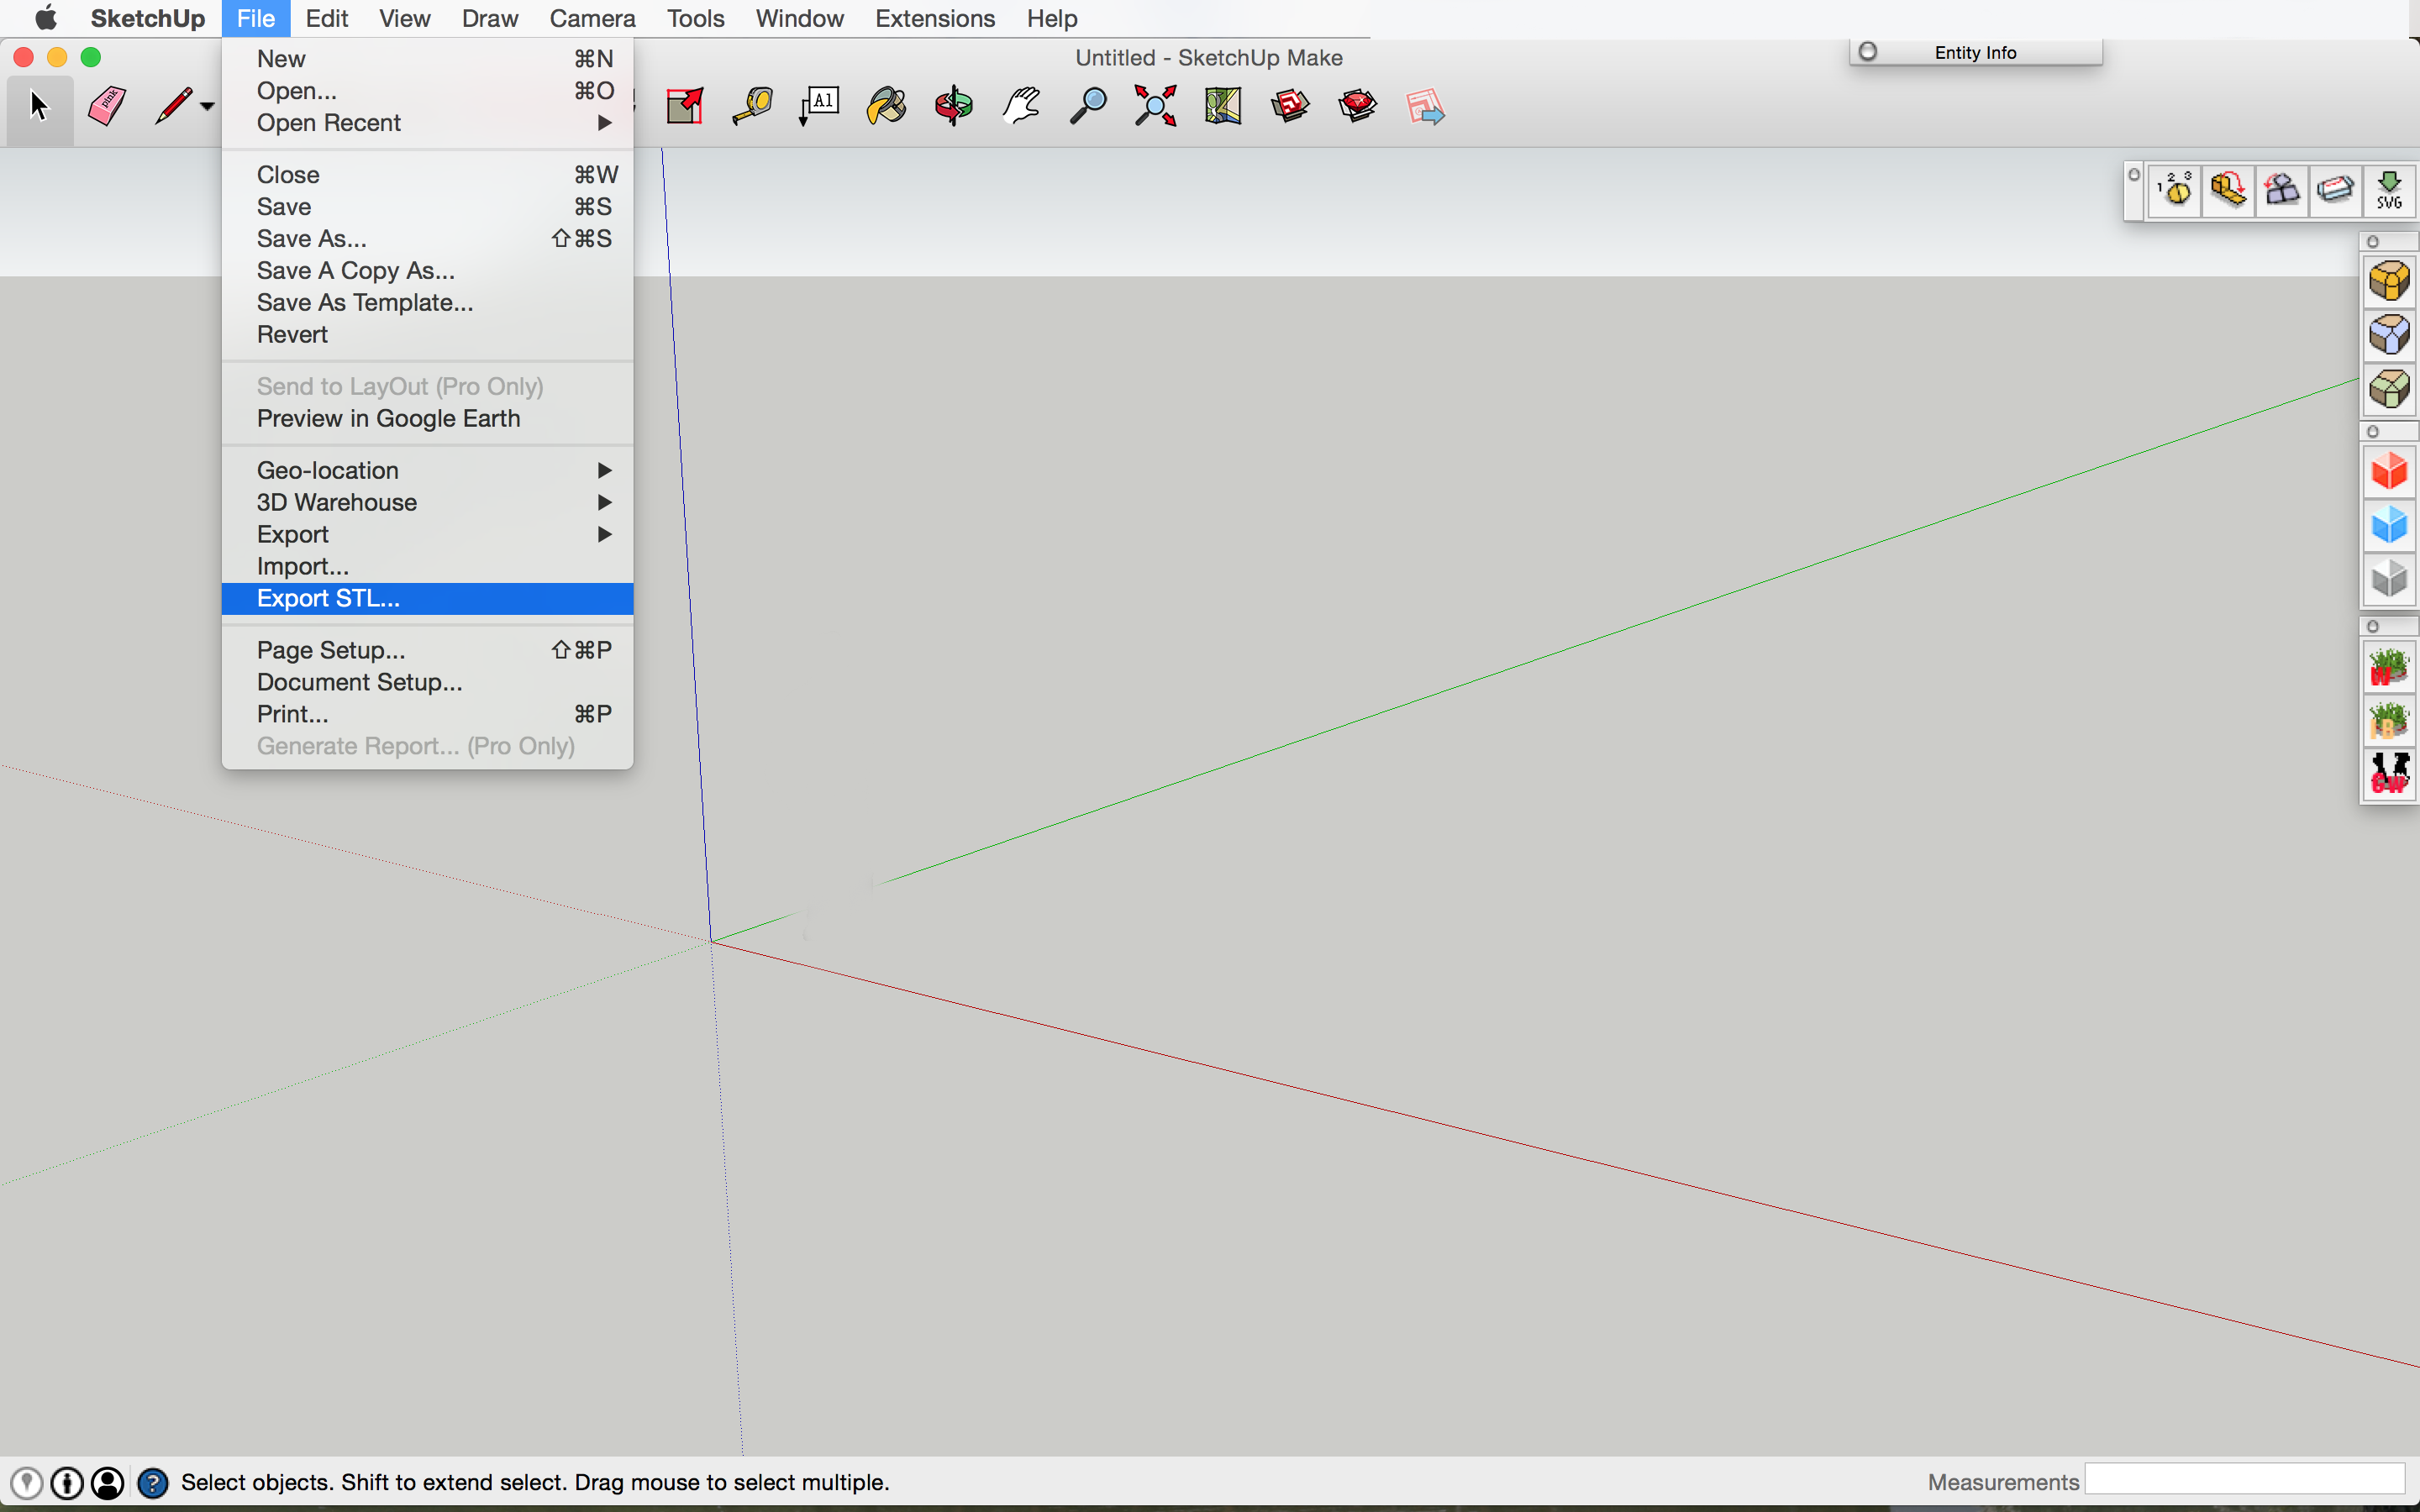Choose Print from the File menu
Screen dimensions: 2420x1512
pos(428,714)
